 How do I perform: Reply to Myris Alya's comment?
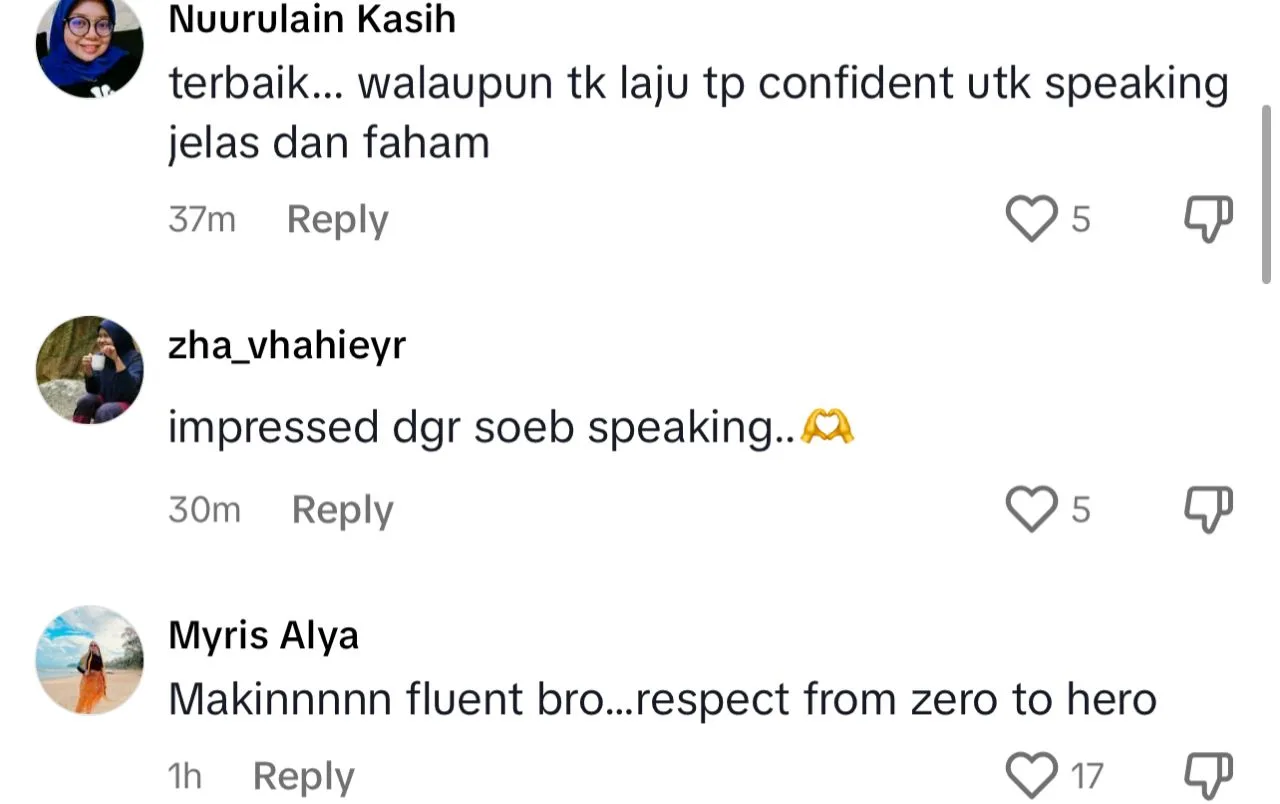303,777
